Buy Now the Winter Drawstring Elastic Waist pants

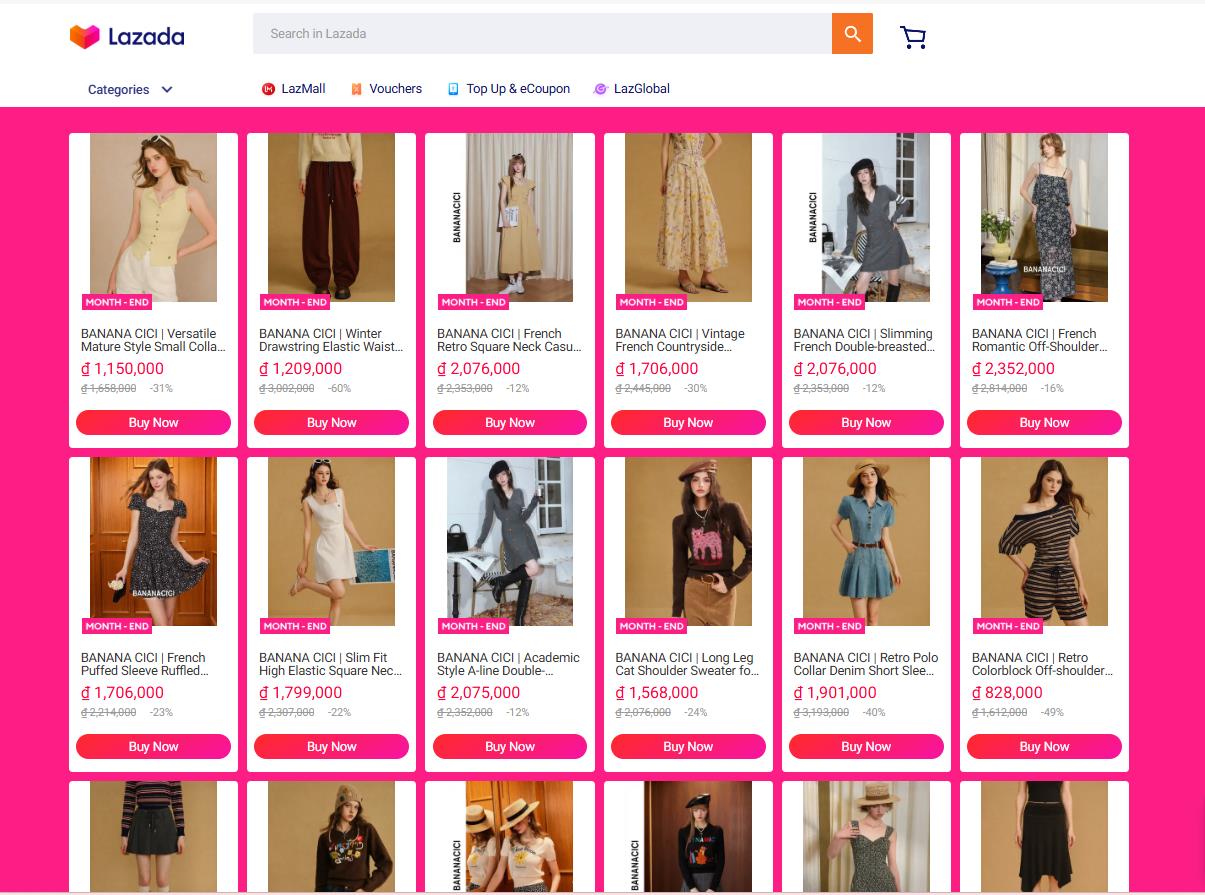pyautogui.click(x=331, y=423)
